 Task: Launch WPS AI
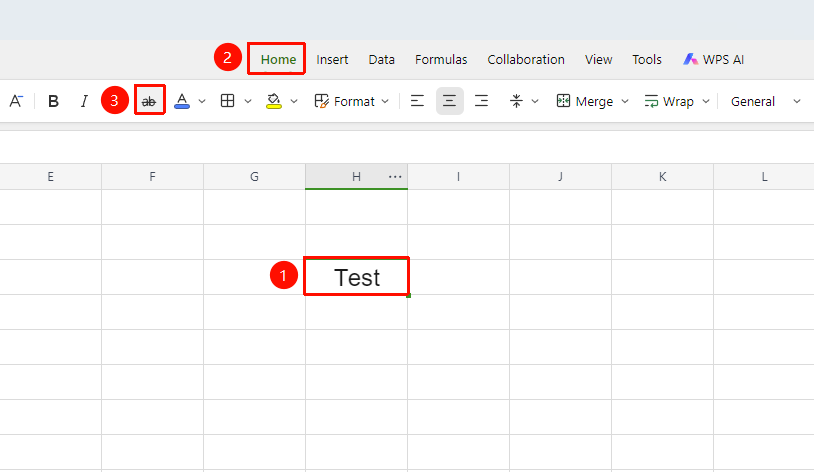(713, 60)
